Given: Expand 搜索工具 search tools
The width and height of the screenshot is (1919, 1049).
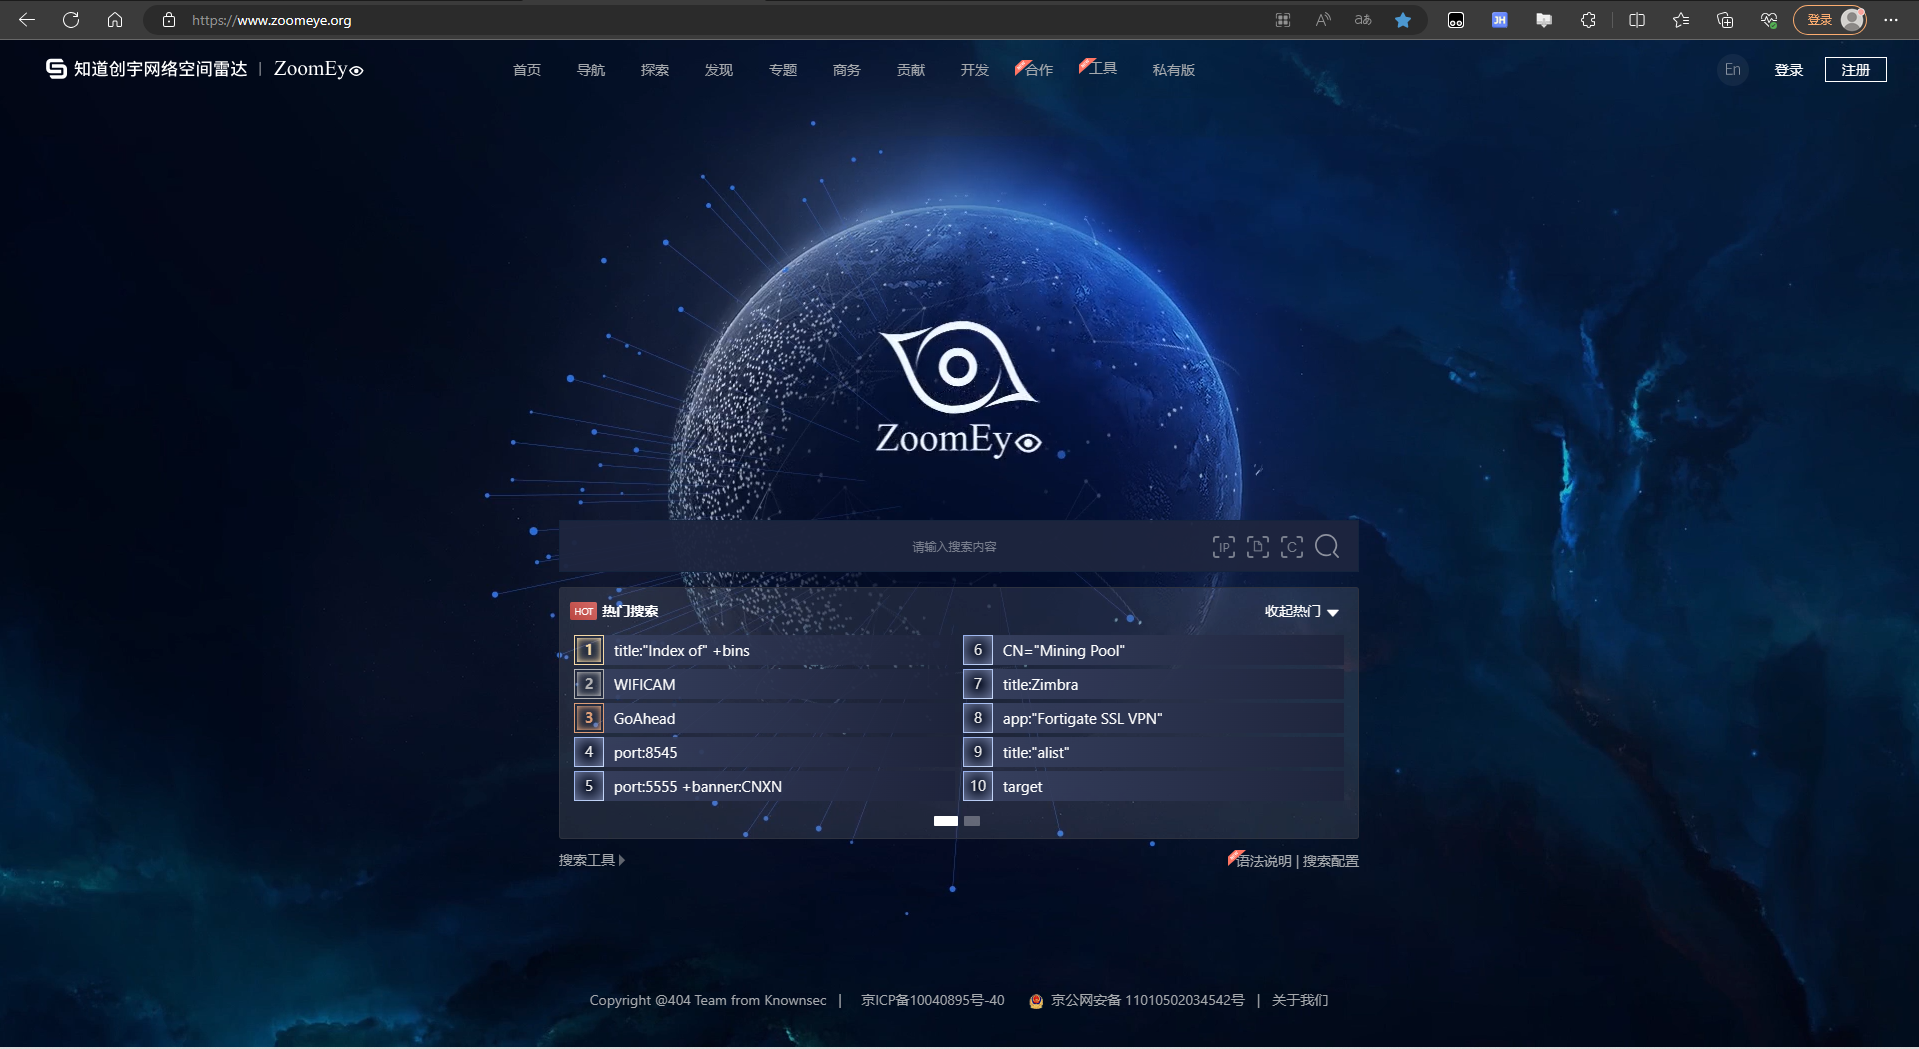Looking at the screenshot, I should click(x=592, y=860).
